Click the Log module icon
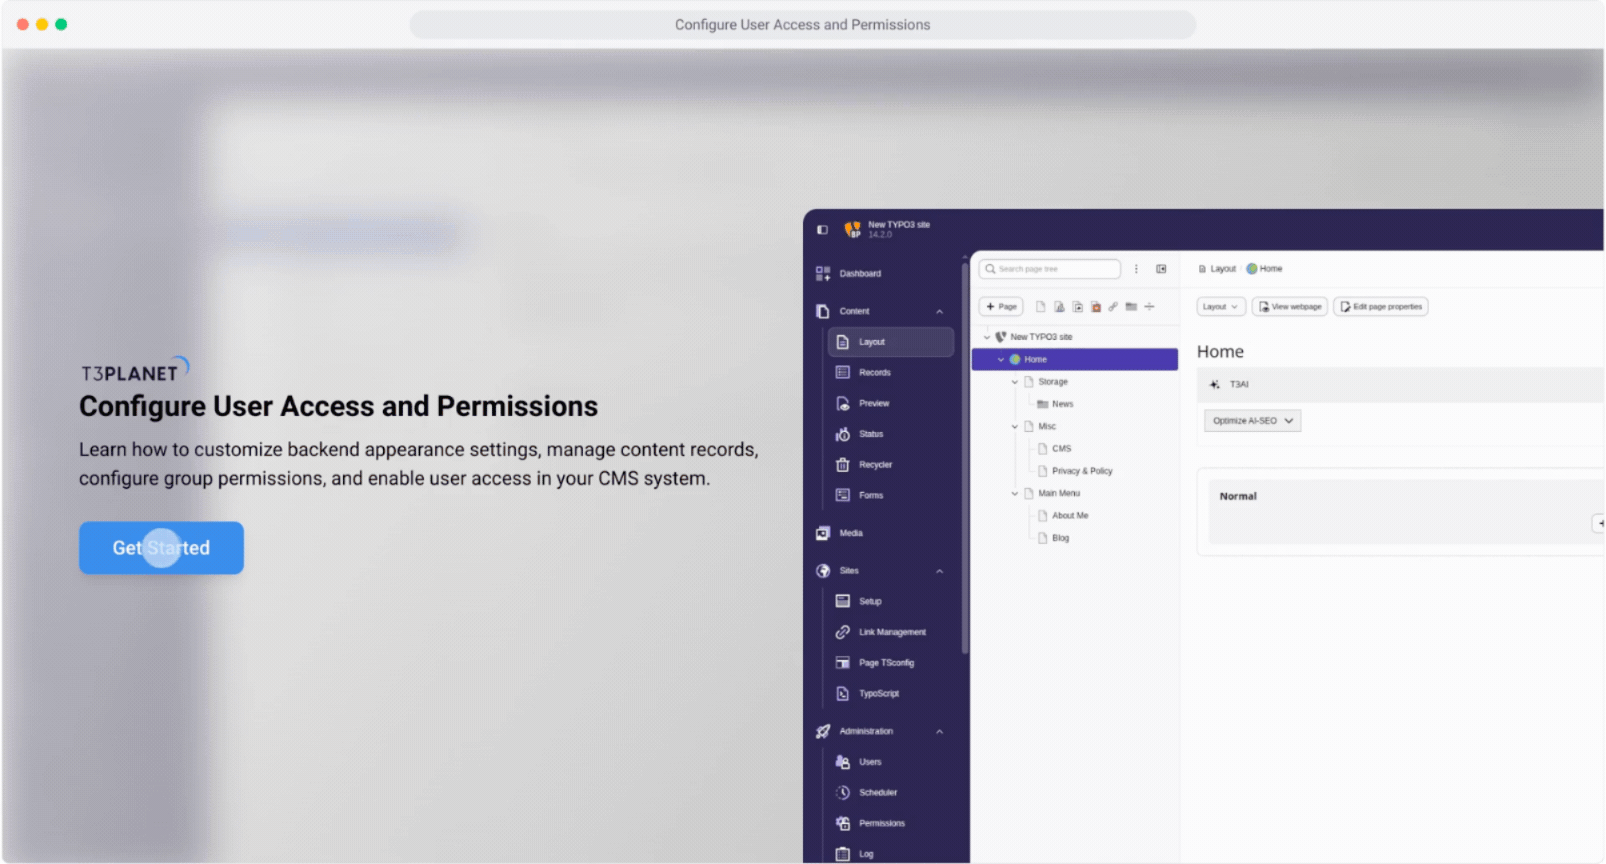This screenshot has height=864, width=1606. [x=843, y=854]
